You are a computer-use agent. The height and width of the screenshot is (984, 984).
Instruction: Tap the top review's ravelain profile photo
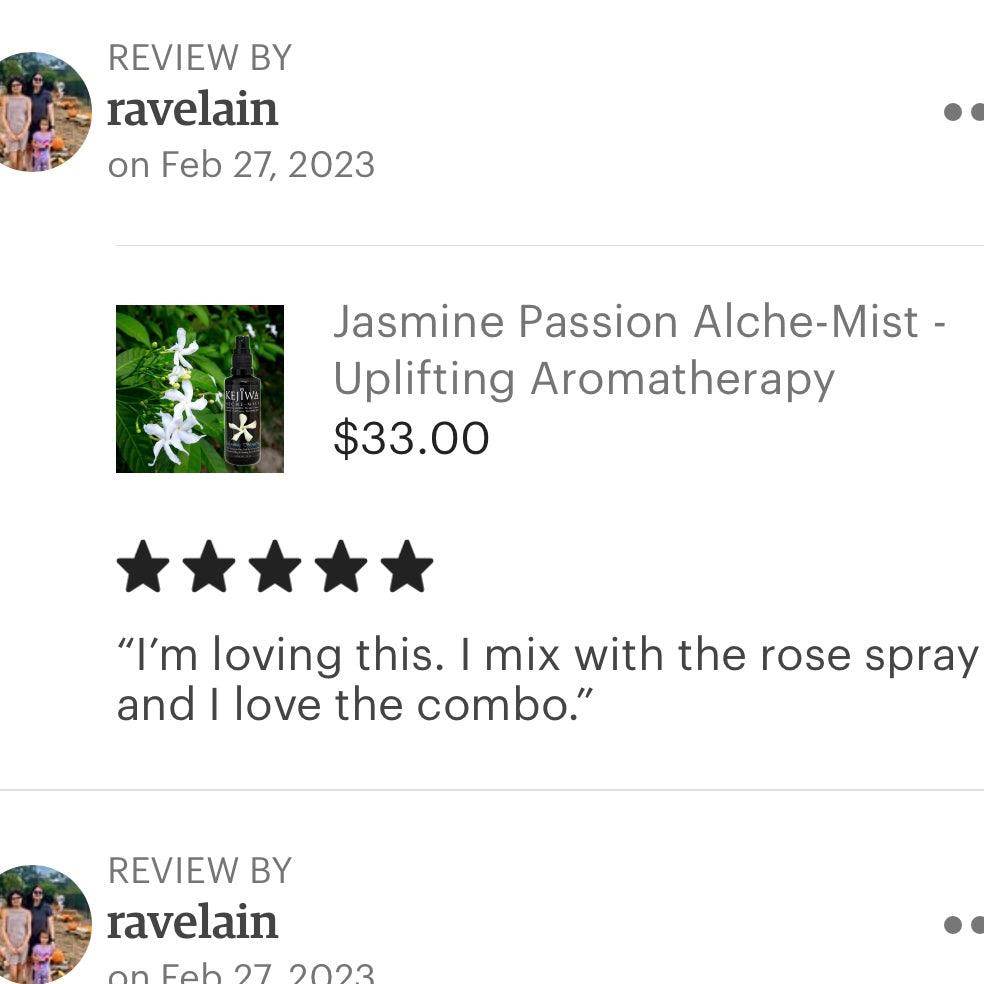tap(40, 111)
